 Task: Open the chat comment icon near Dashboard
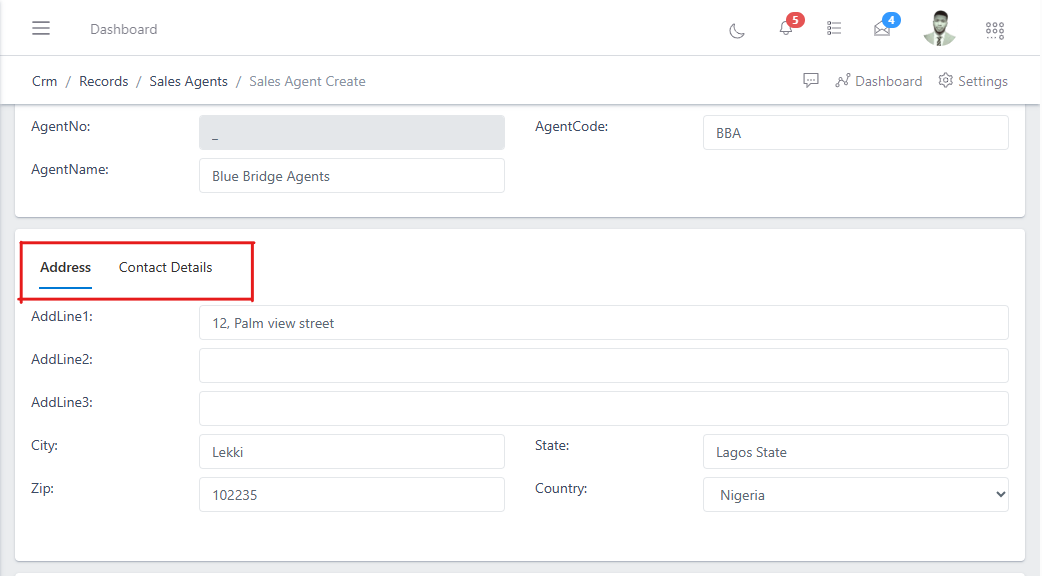811,80
